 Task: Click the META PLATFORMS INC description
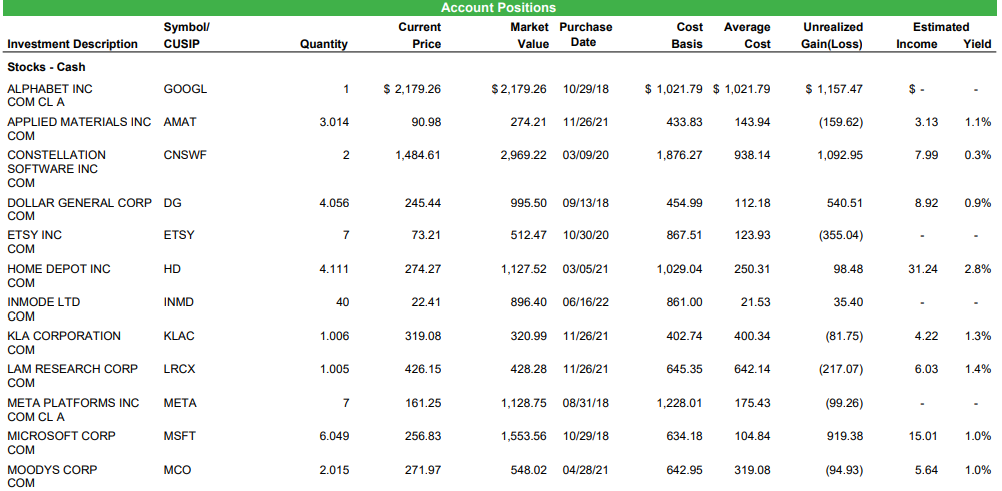pyautogui.click(x=73, y=410)
